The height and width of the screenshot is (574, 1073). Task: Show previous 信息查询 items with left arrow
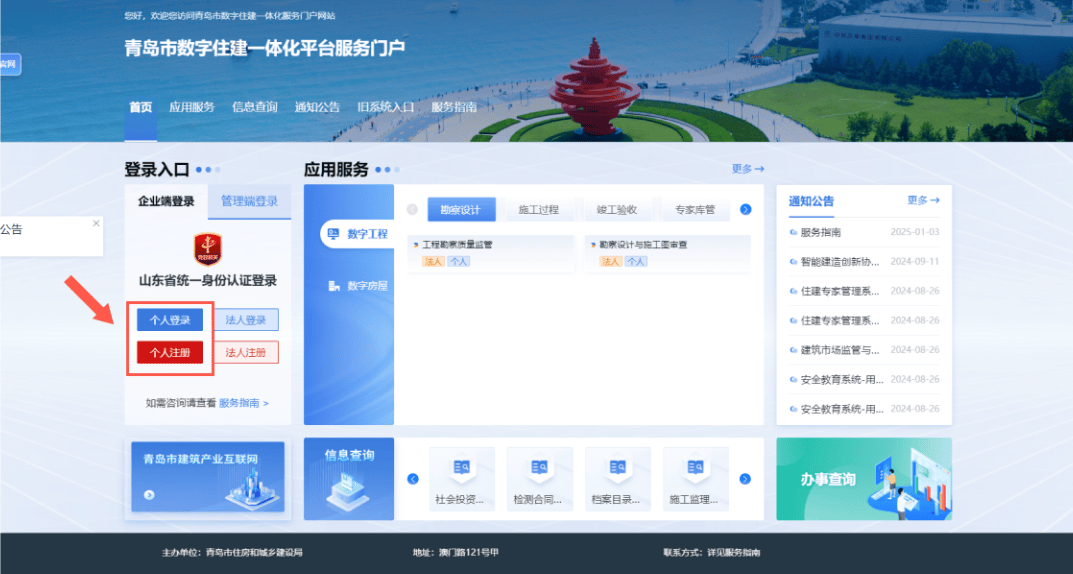(412, 479)
